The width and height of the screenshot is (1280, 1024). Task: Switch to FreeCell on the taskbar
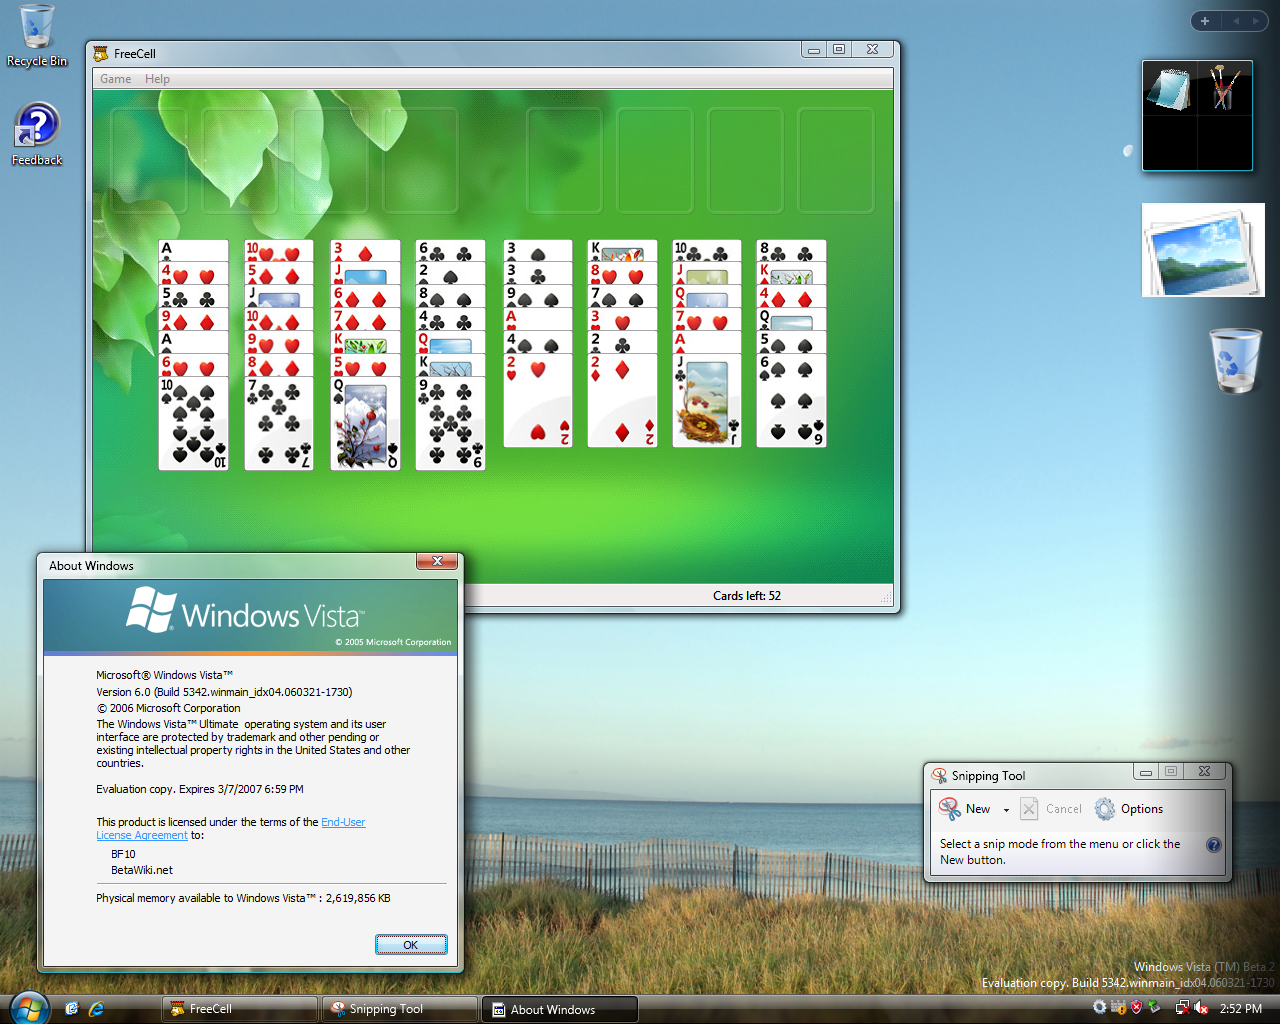[x=240, y=1009]
